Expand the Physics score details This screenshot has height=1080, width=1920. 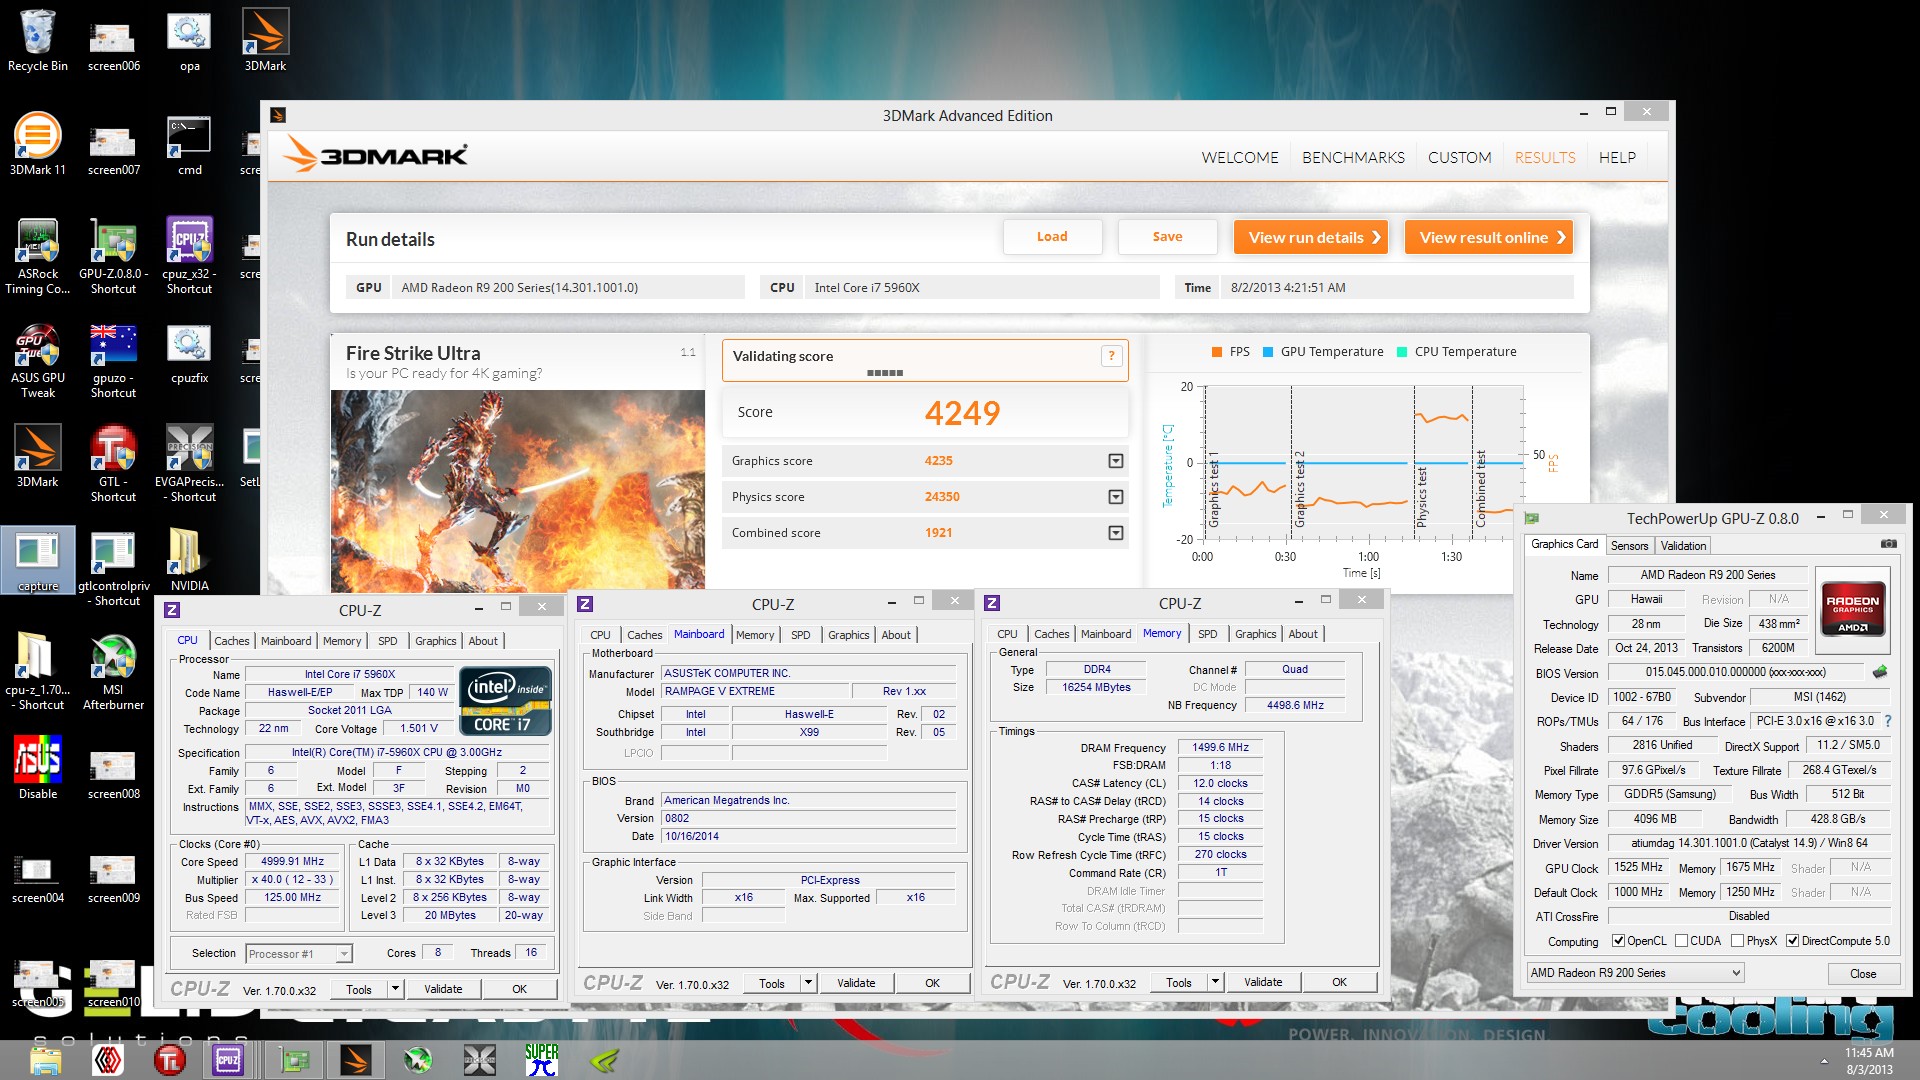(x=1116, y=497)
